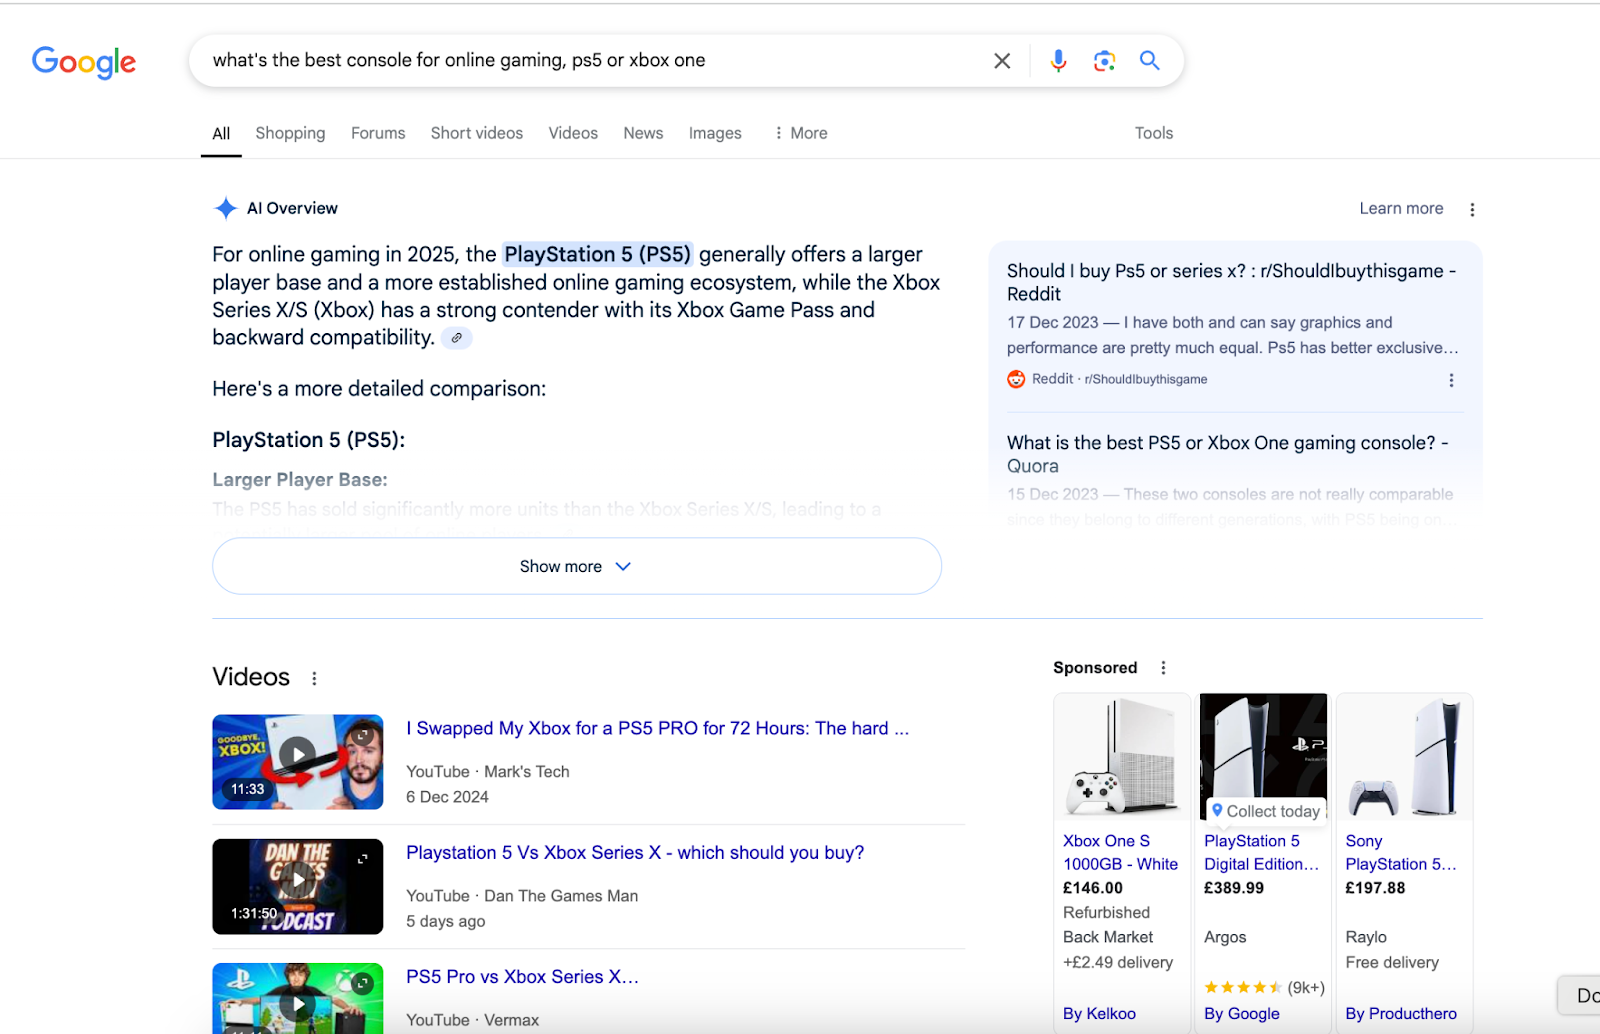The height and width of the screenshot is (1034, 1600).
Task: Play the PS5 Pro vs Xbox Series X thumbnail
Action: [297, 998]
